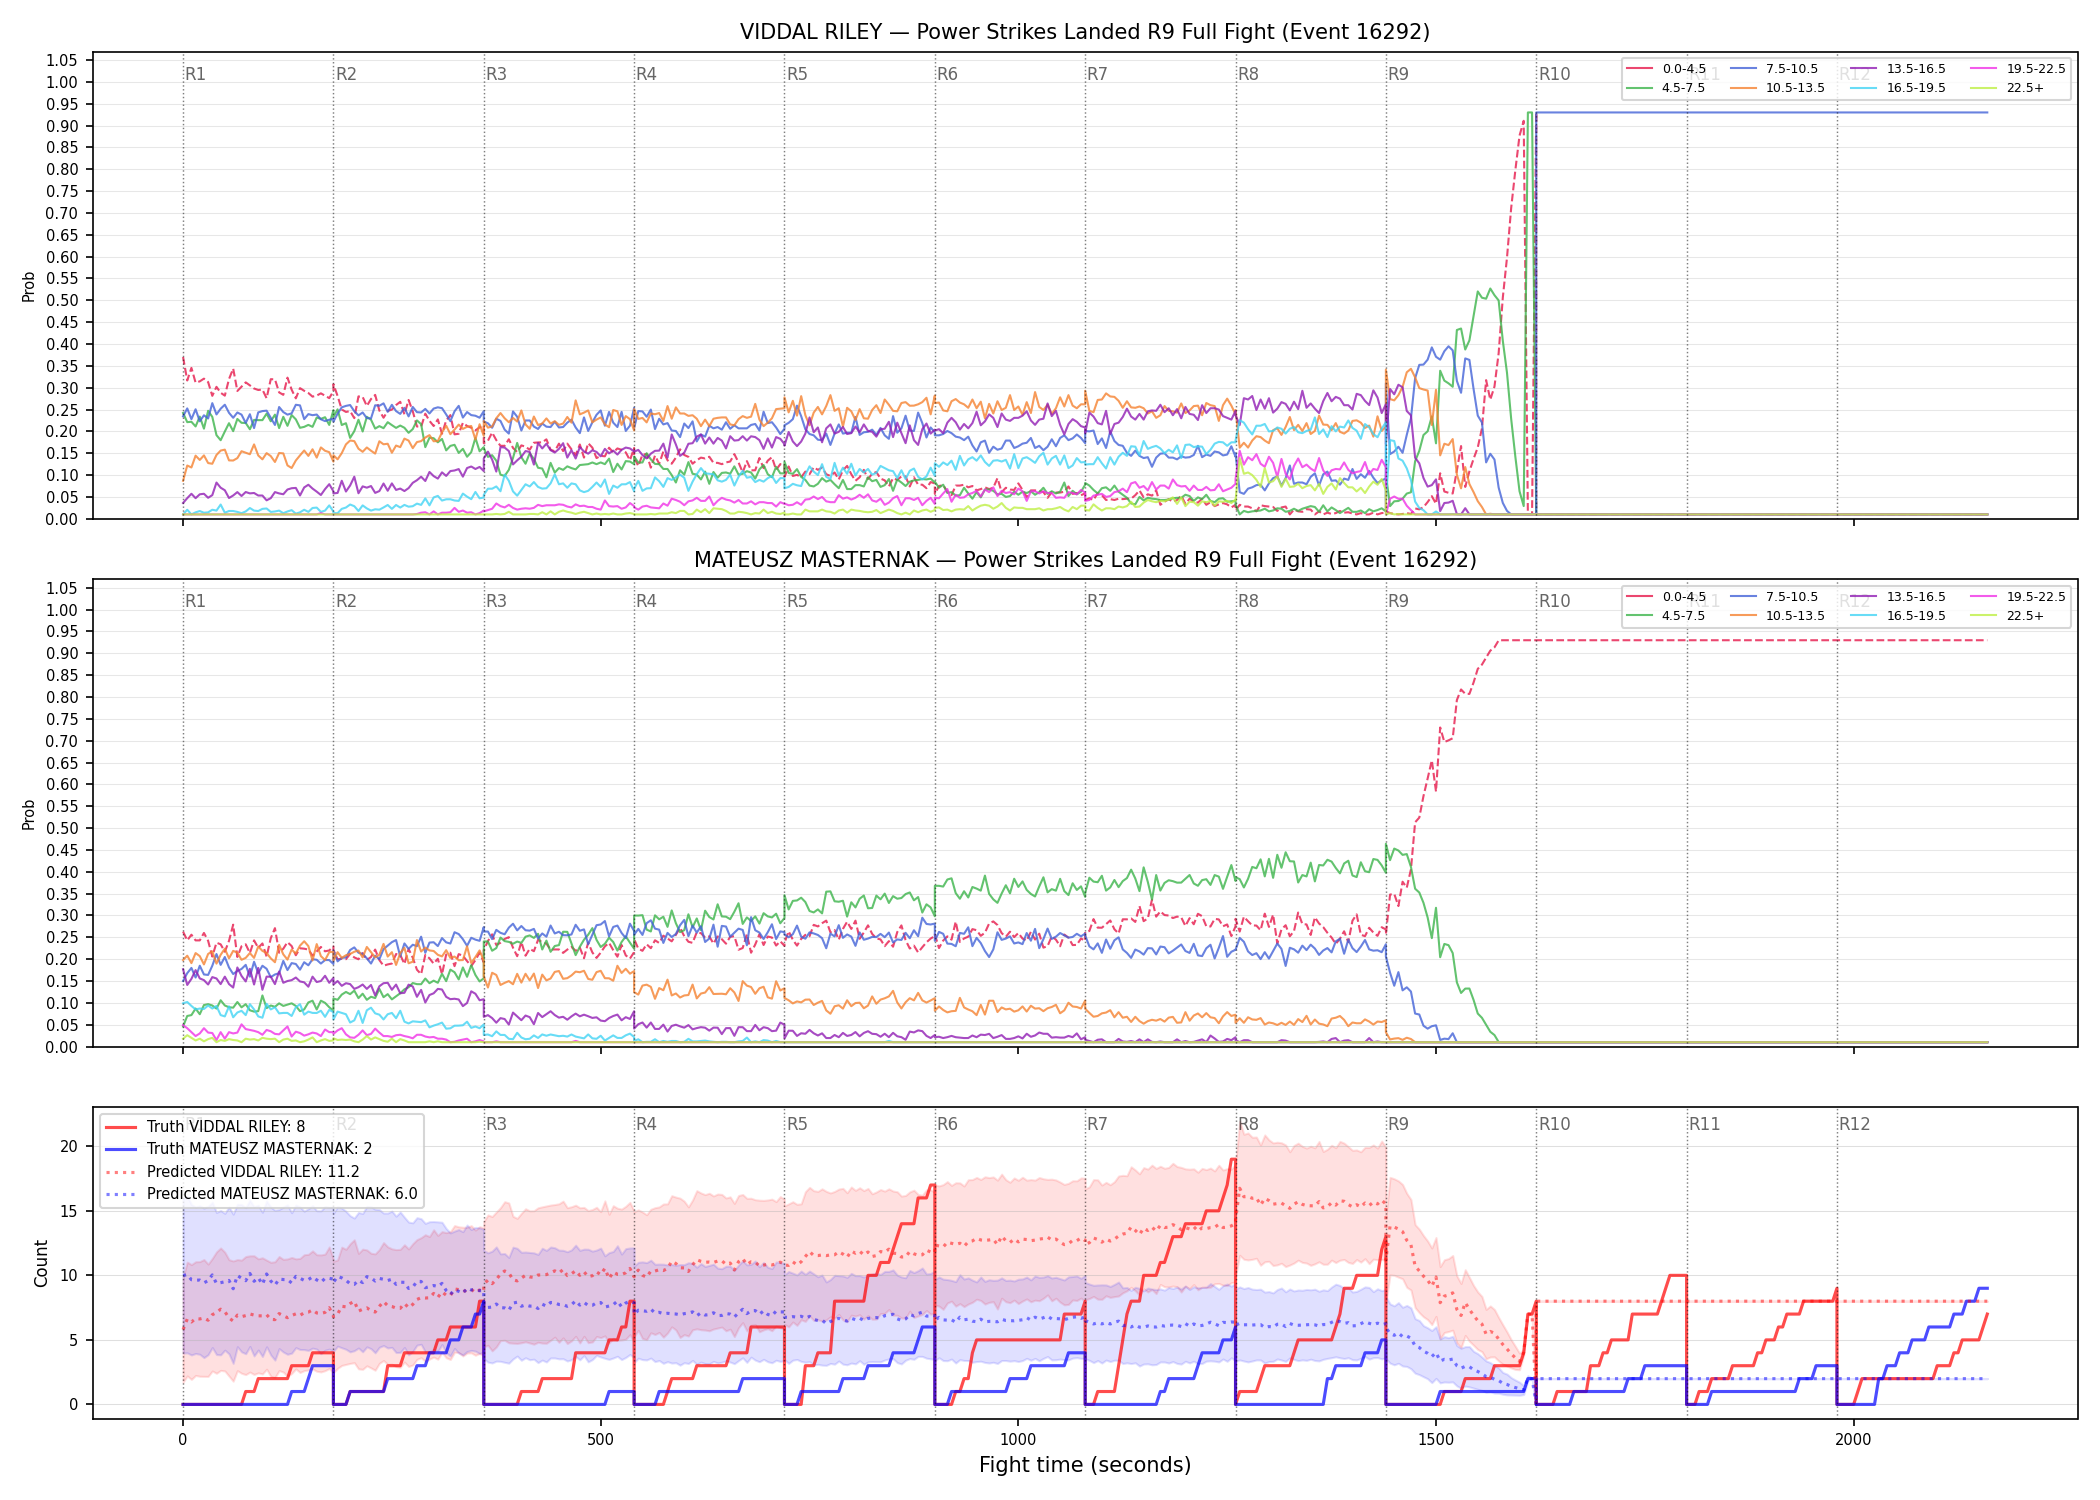Click the Fight time (seconds) axis label
This screenshot has height=1500, width=2100.
(1085, 1465)
